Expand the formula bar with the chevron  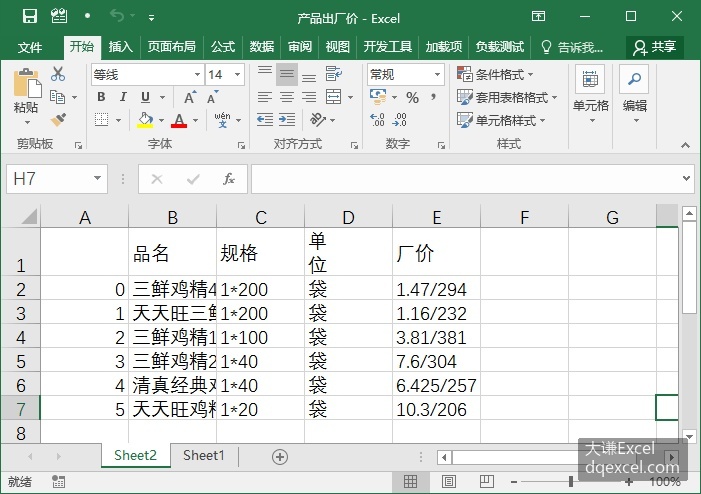pos(686,178)
